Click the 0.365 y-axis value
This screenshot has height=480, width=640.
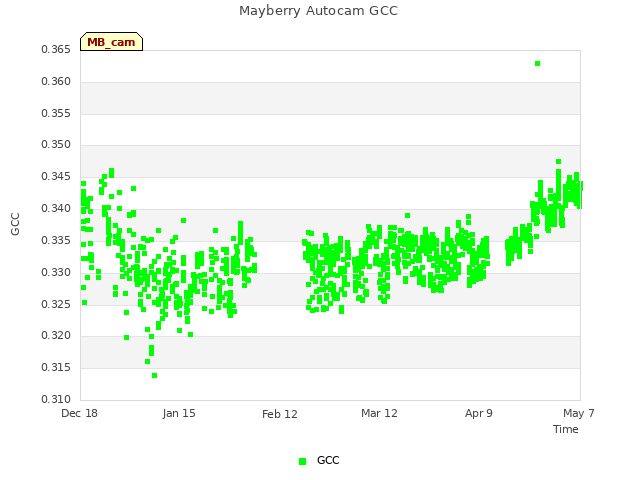tap(56, 49)
